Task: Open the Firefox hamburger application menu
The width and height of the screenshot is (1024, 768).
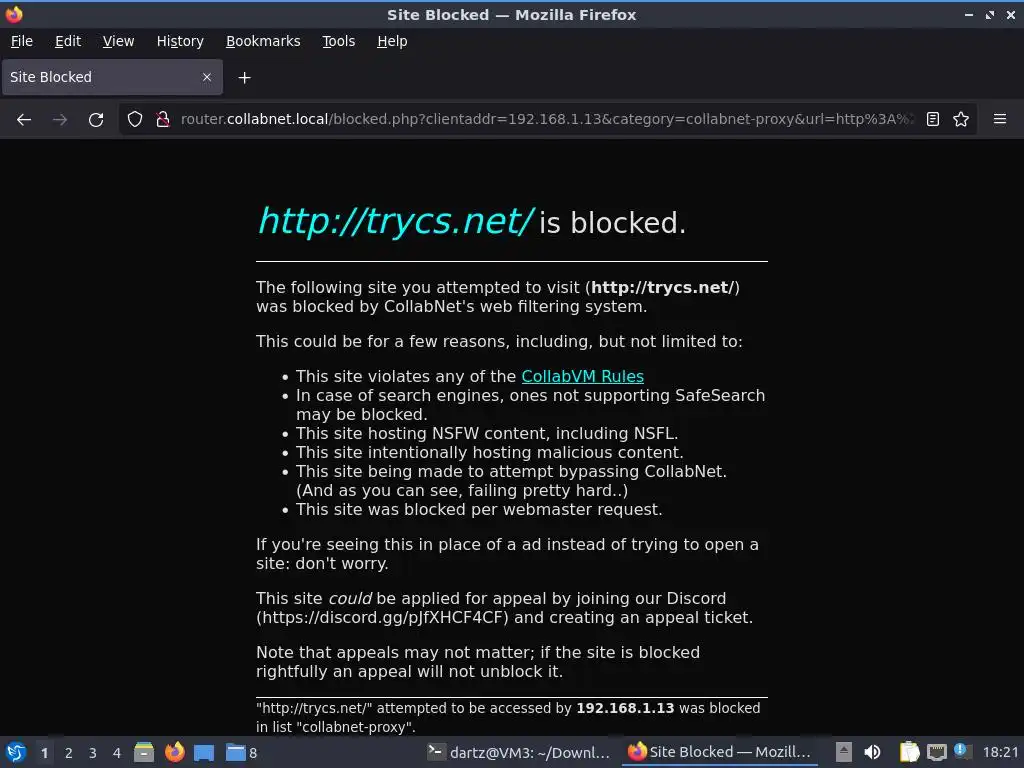Action: [x=1000, y=120]
